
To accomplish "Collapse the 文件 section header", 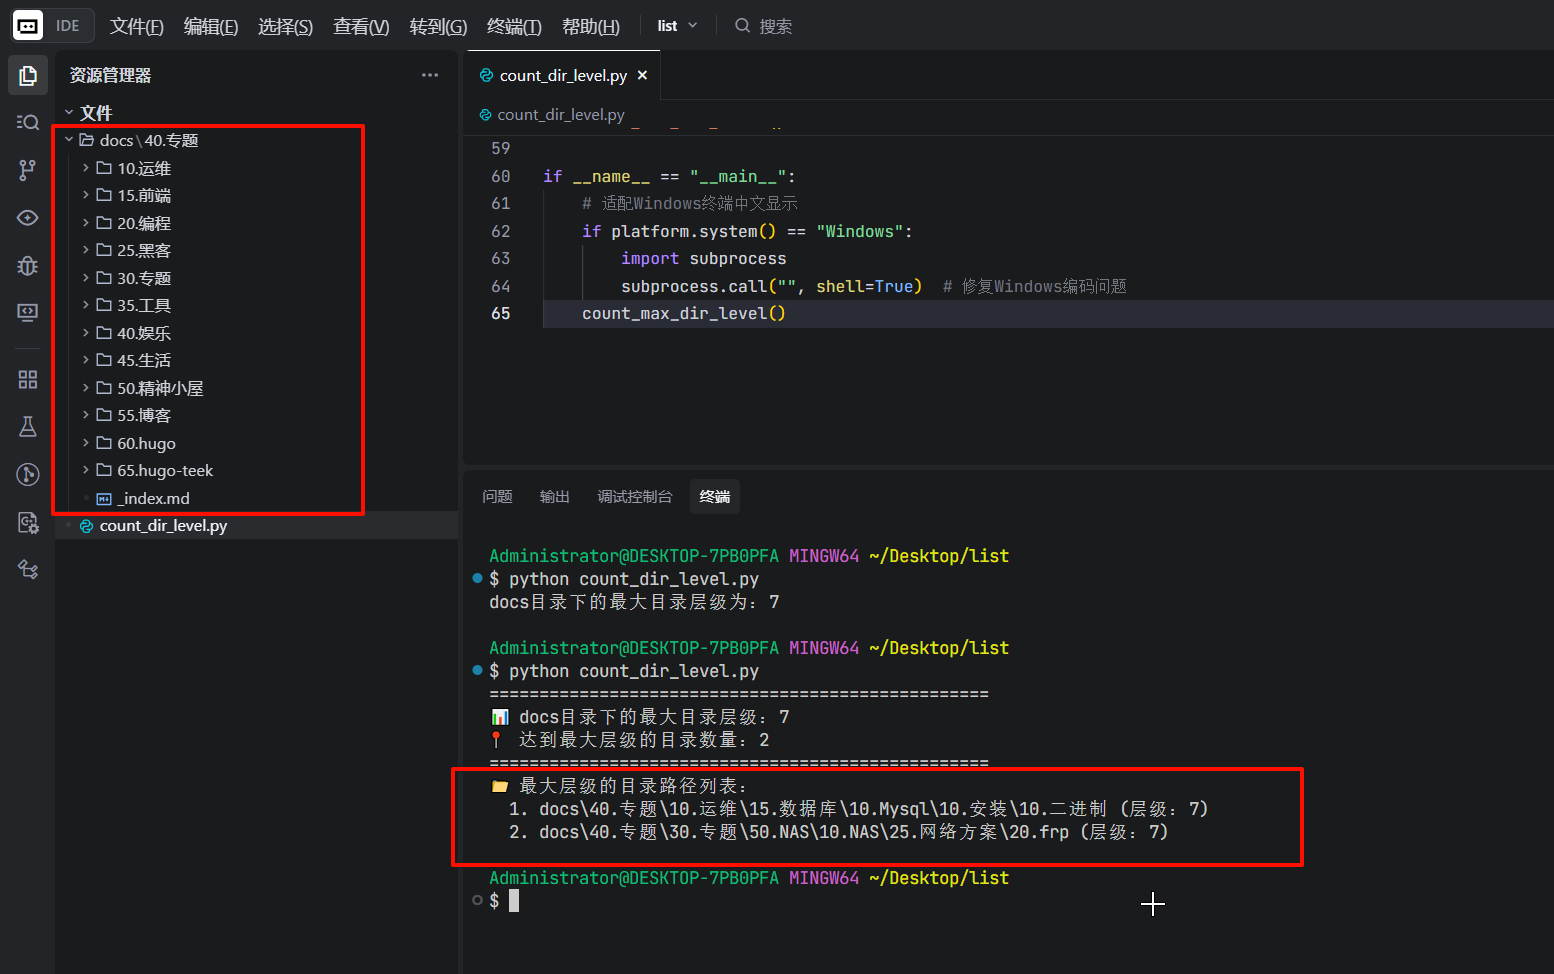I will 88,112.
